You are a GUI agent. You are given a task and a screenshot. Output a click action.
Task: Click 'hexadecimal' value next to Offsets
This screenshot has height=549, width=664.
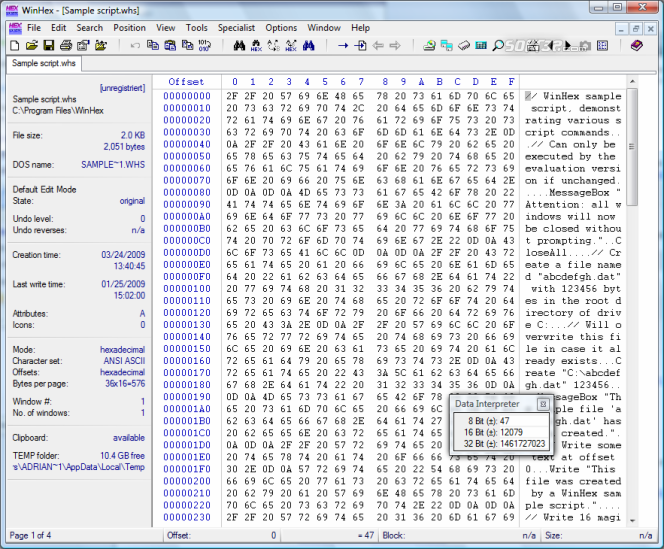click(122, 372)
